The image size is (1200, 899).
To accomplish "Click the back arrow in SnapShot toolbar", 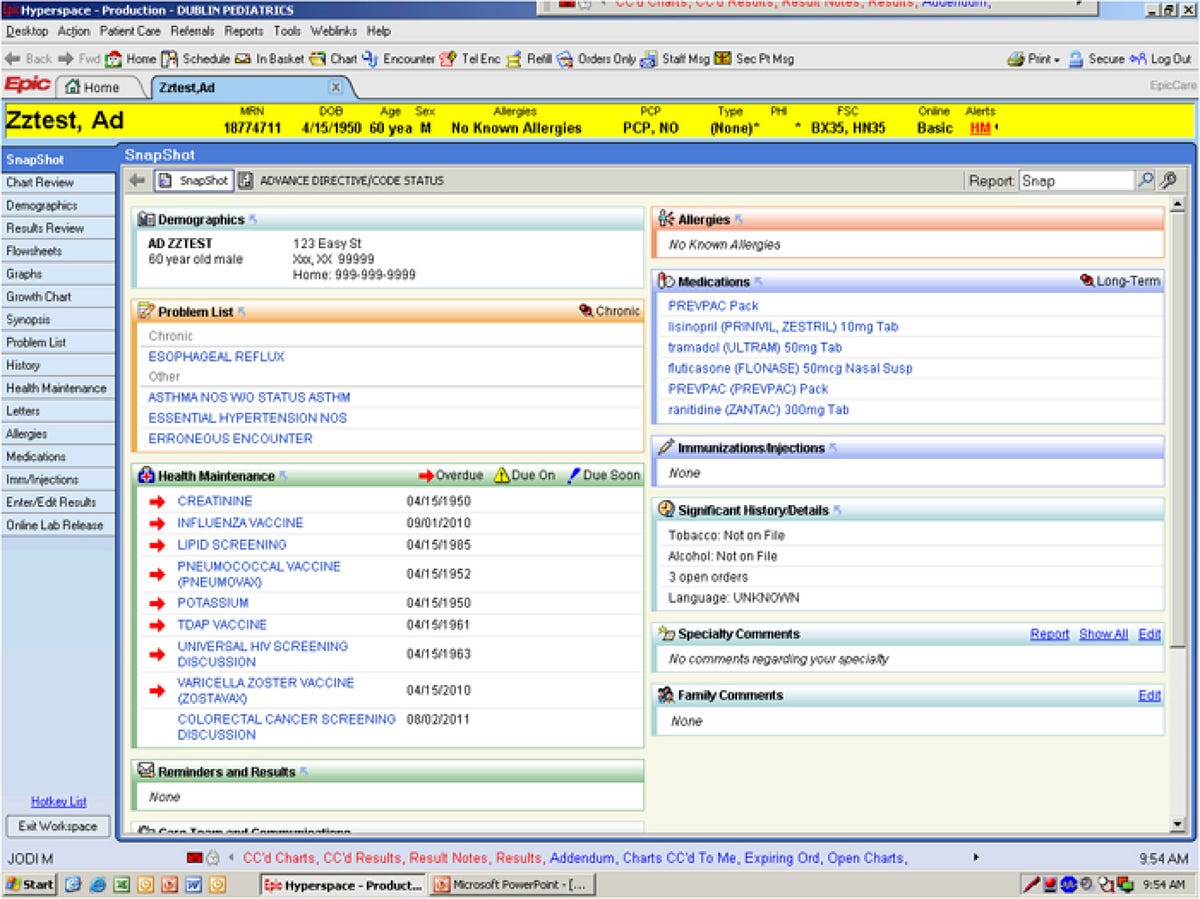I will tap(137, 181).
